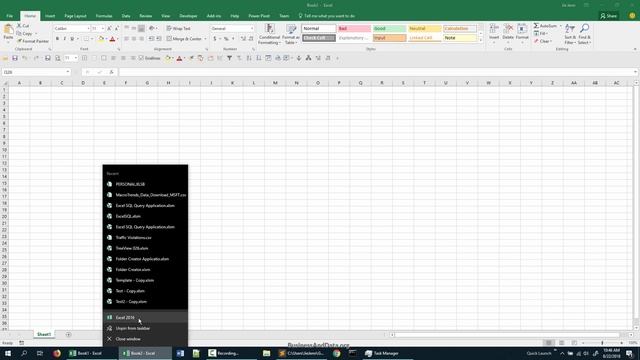Open PERSONAL.XLSB from recent list
The width and height of the screenshot is (640, 360).
pyautogui.click(x=145, y=184)
